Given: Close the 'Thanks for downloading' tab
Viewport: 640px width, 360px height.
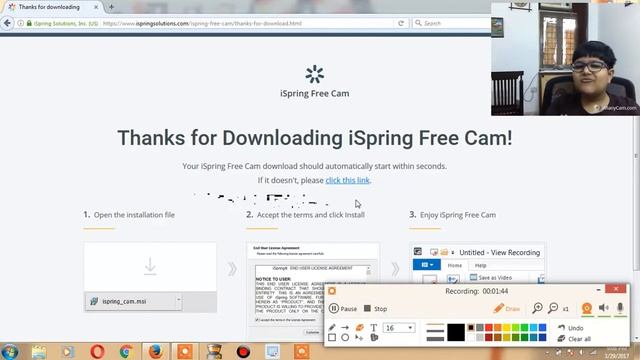Looking at the screenshot, I should coord(96,7).
